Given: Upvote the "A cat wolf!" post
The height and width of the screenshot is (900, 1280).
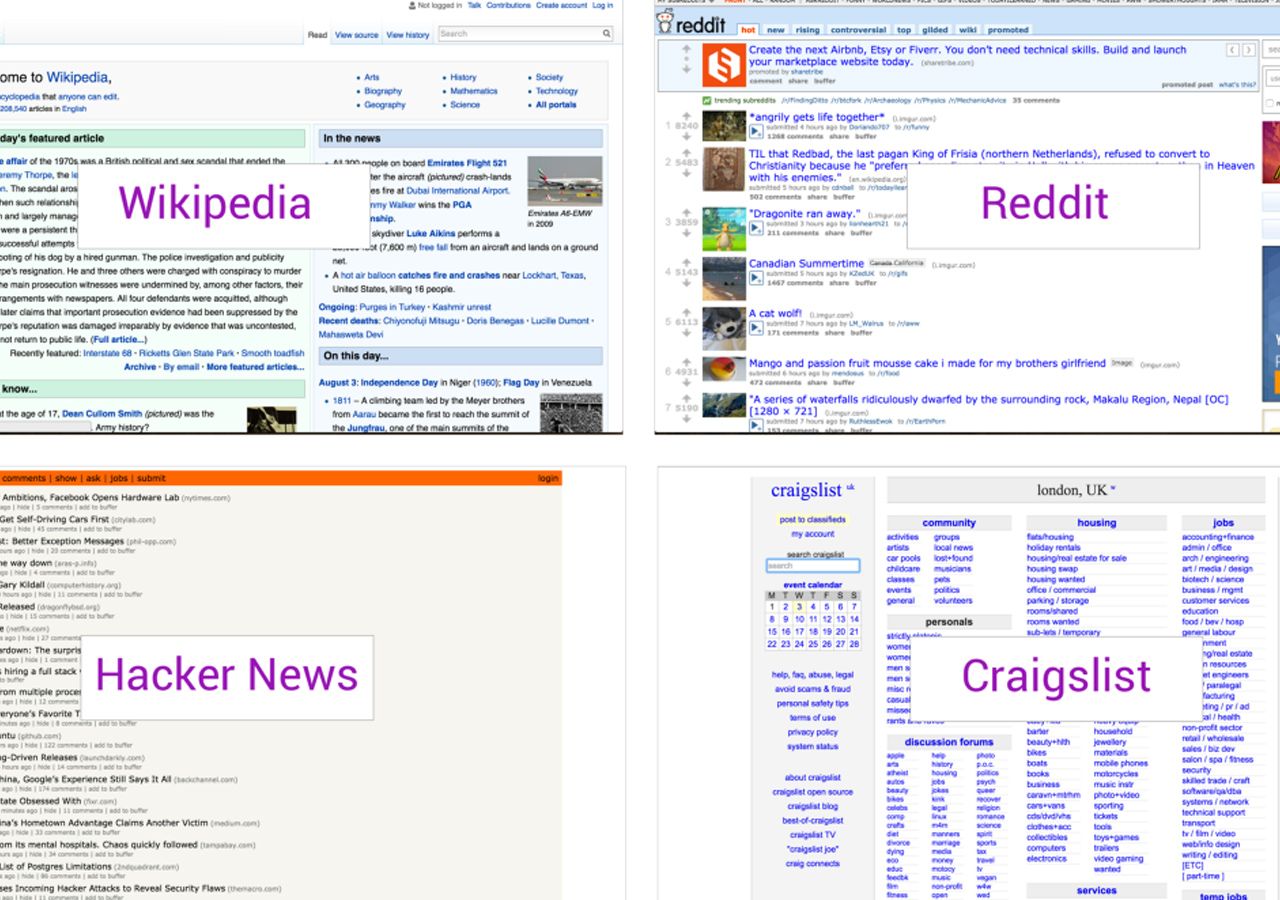Looking at the screenshot, I should (x=686, y=312).
